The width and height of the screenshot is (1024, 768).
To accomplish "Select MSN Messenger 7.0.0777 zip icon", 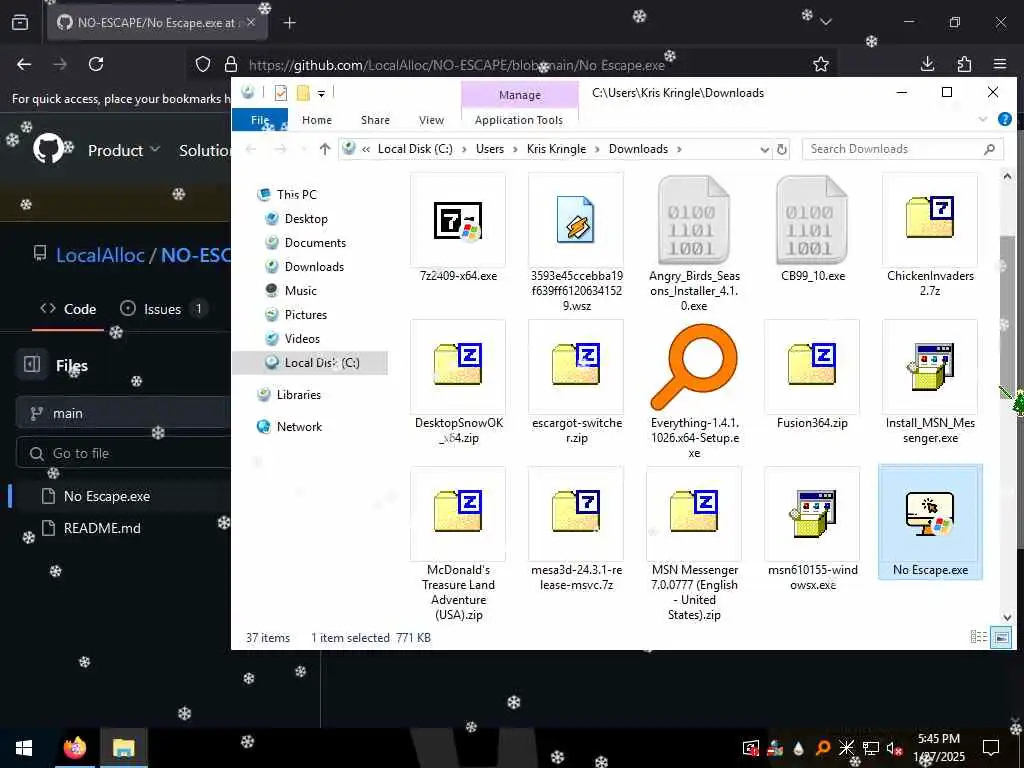I will pyautogui.click(x=694, y=511).
